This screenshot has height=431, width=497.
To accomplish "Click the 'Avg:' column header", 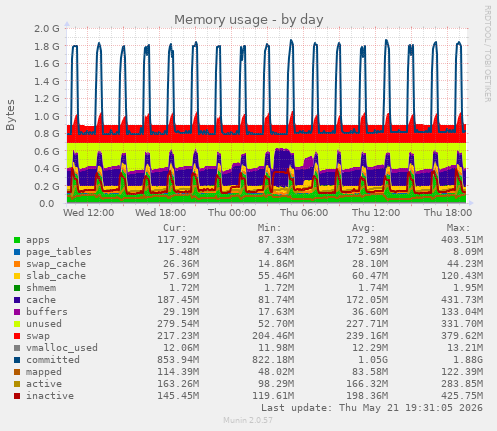I will click(364, 228).
